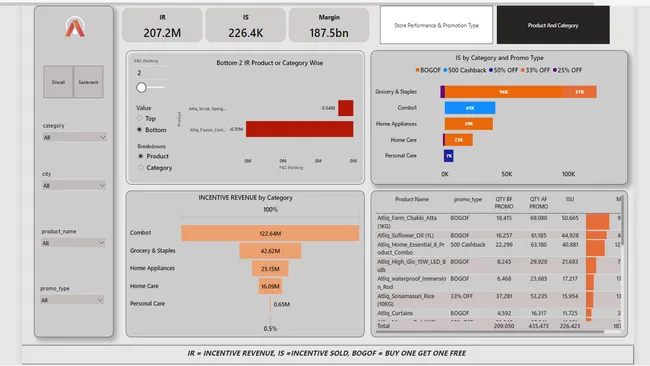Click the 50% OFF legend marker
Viewport: 650px width, 366px height.
[491, 70]
